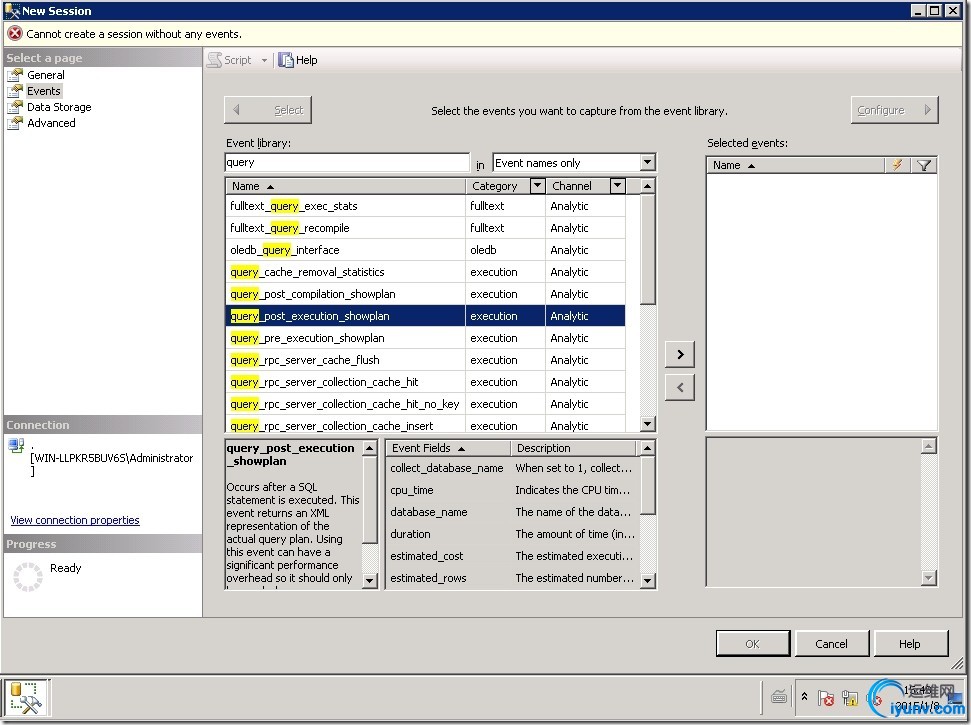
Task: Select fulltext_query_exec_stats event
Action: tap(425, 206)
